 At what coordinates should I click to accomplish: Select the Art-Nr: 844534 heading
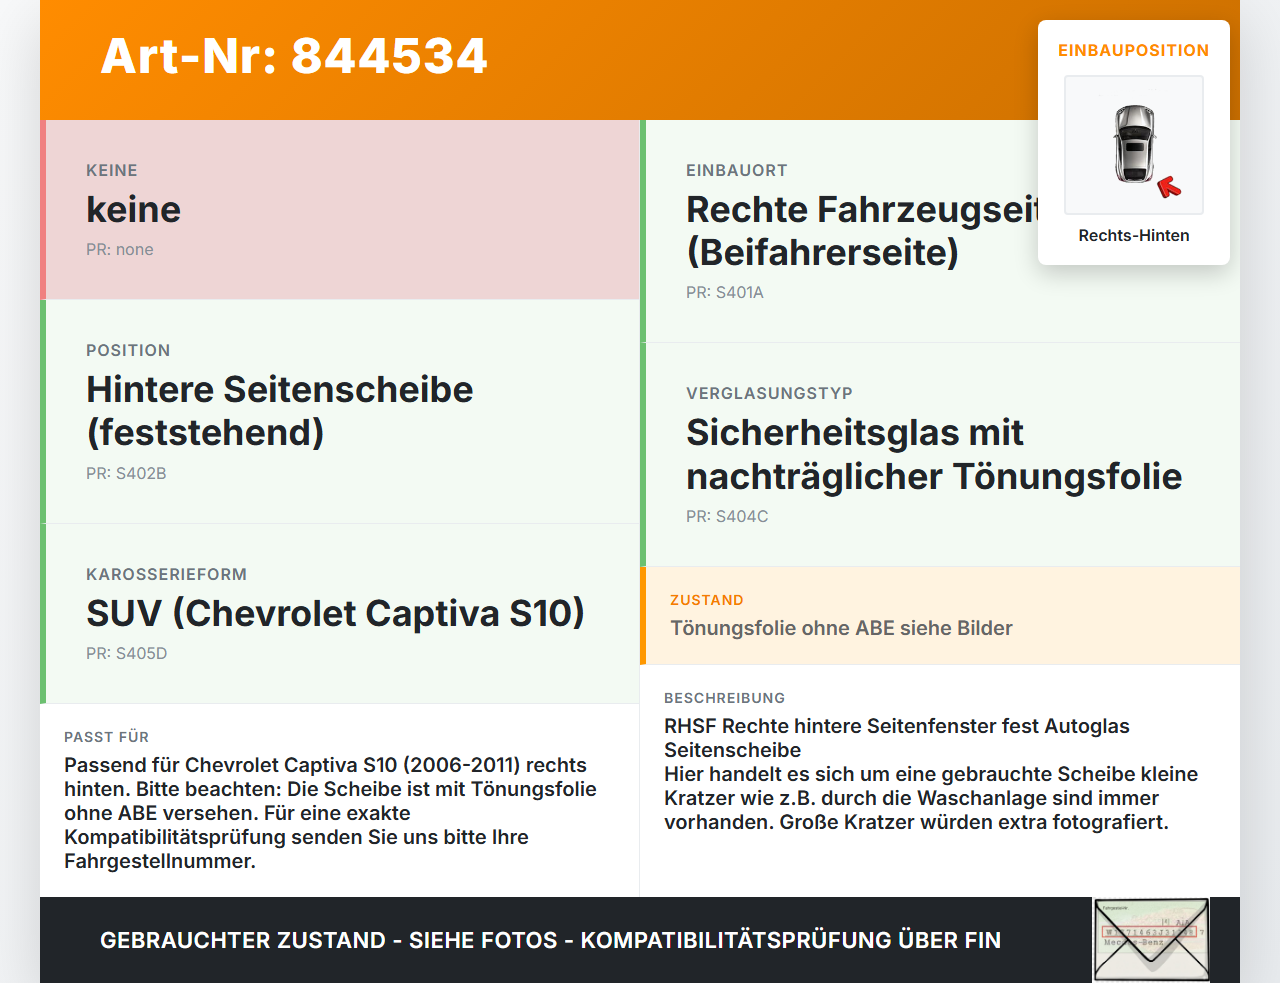pos(294,56)
